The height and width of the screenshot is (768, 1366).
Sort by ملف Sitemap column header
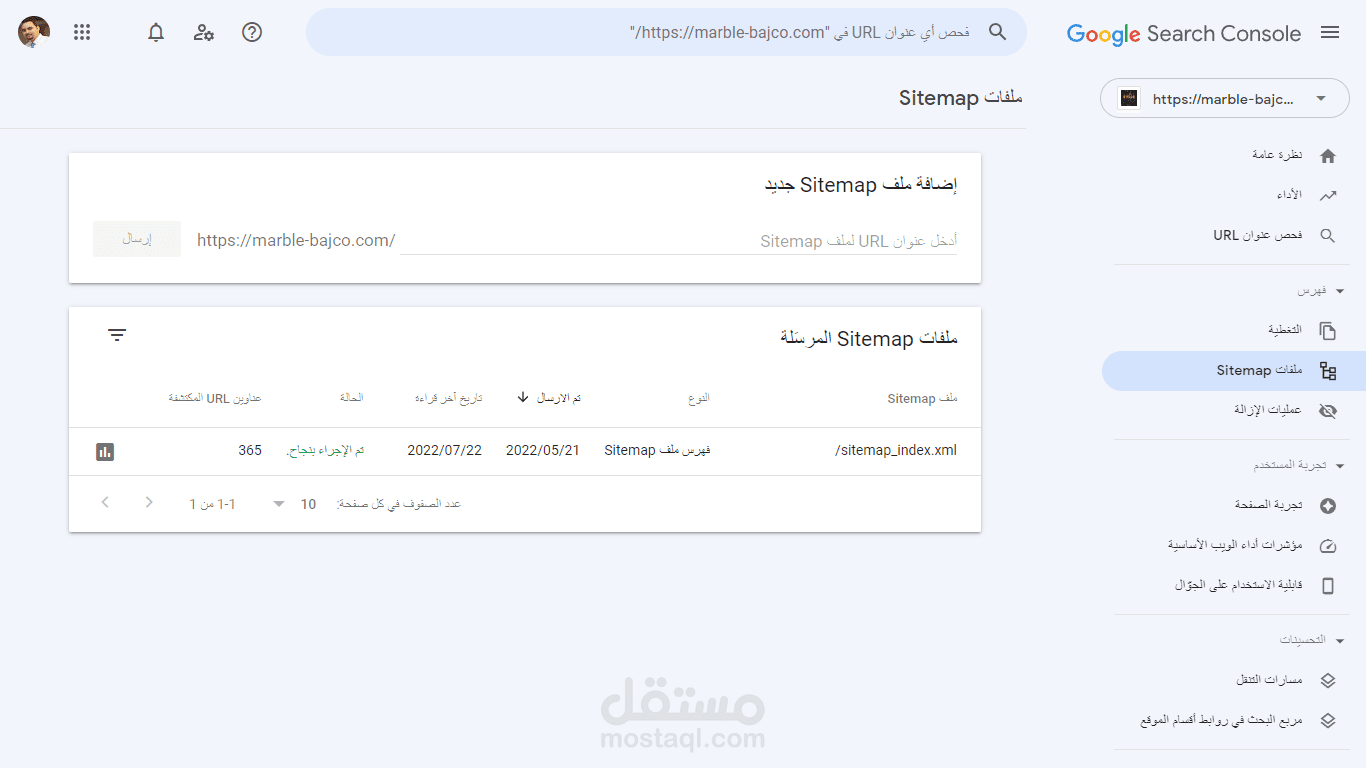(x=922, y=398)
